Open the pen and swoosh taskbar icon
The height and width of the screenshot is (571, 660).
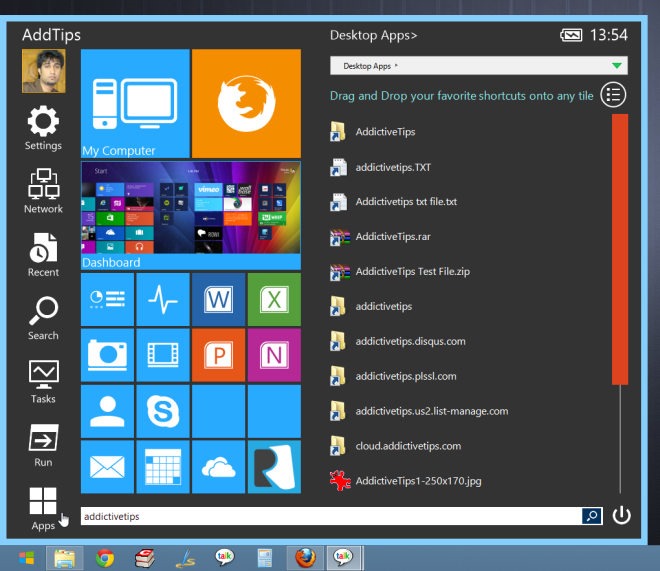tap(185, 559)
